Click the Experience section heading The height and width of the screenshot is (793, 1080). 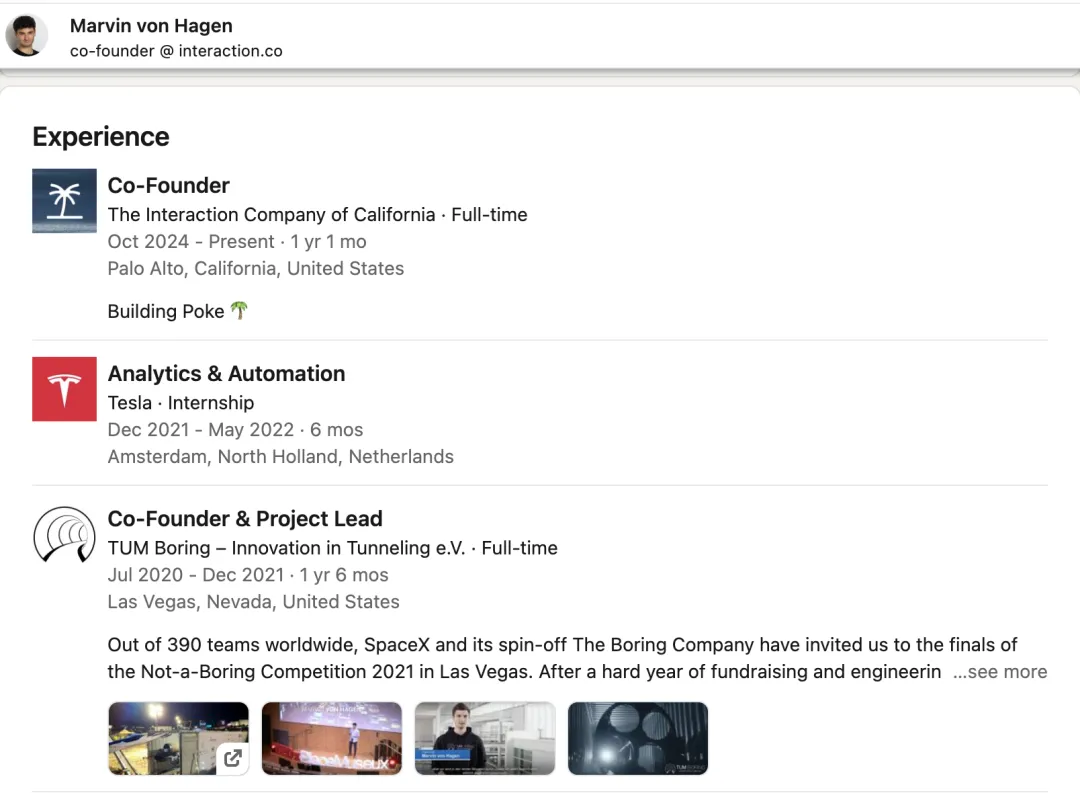101,136
